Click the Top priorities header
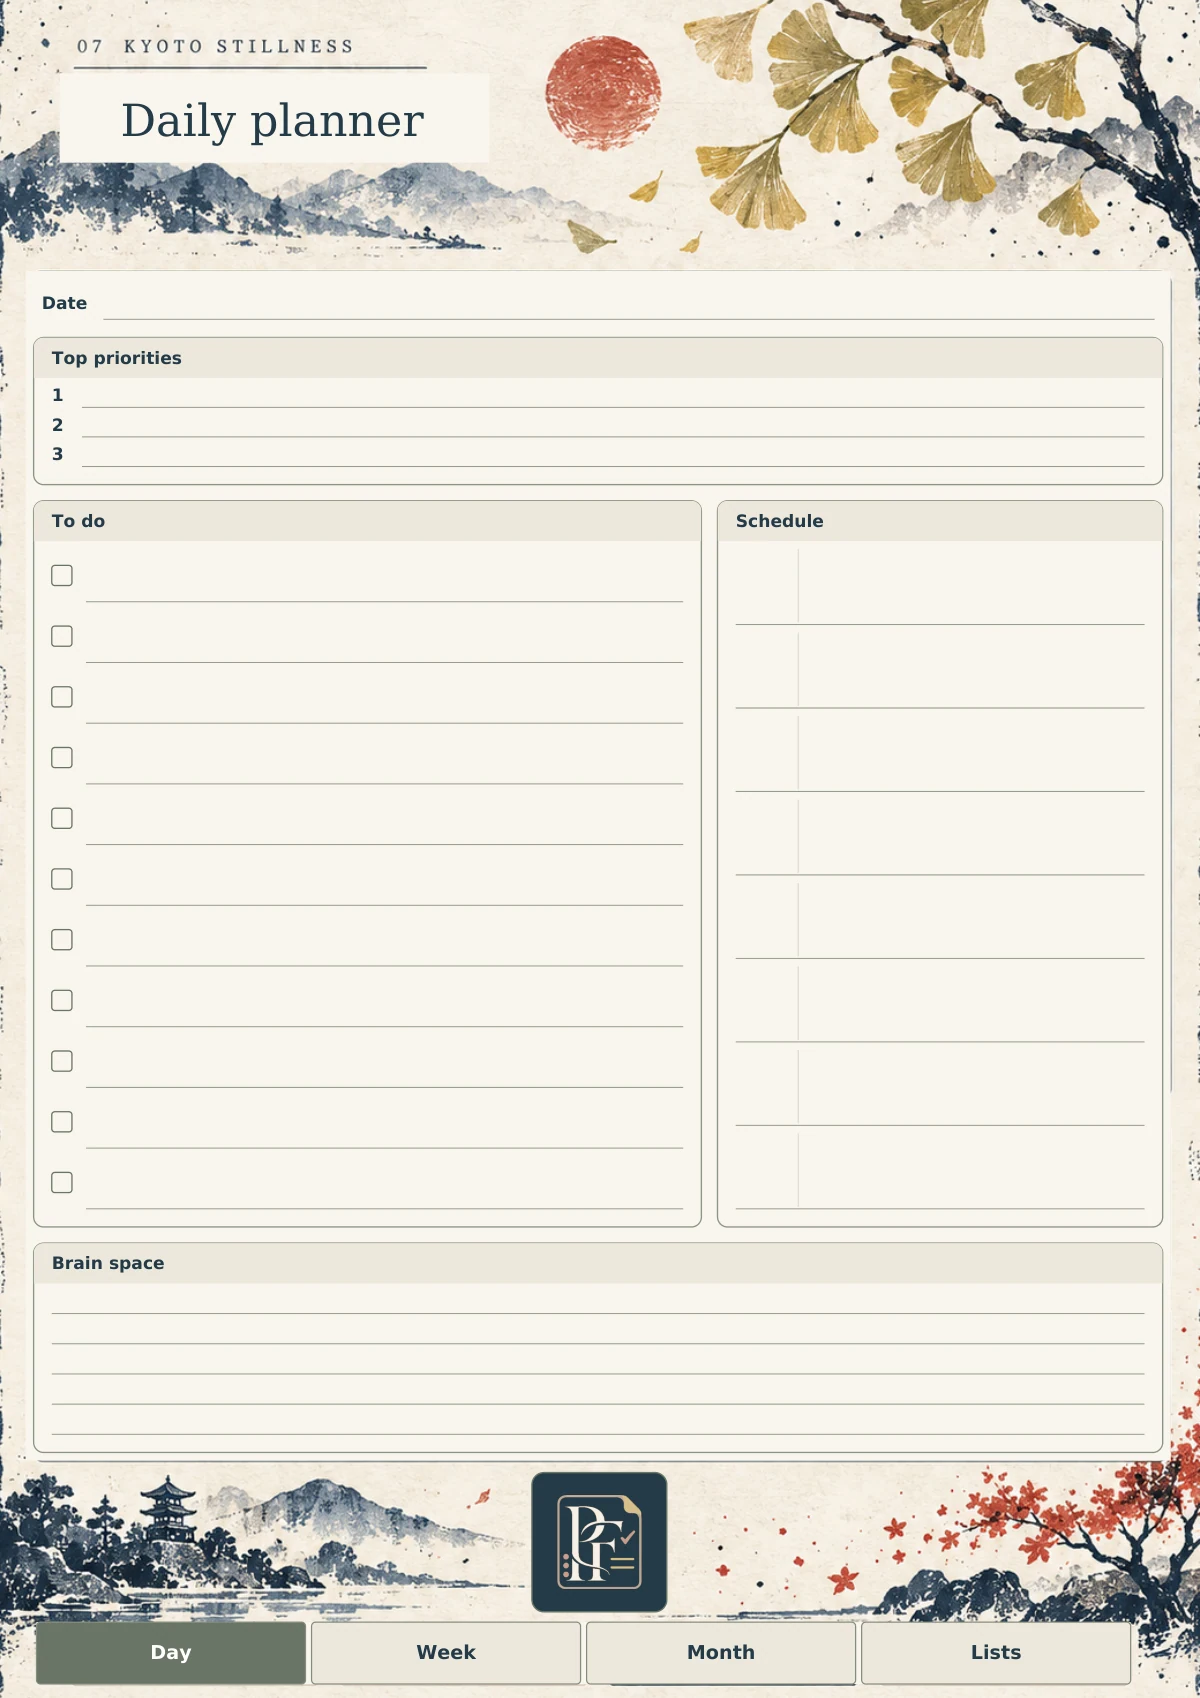 pos(598,358)
